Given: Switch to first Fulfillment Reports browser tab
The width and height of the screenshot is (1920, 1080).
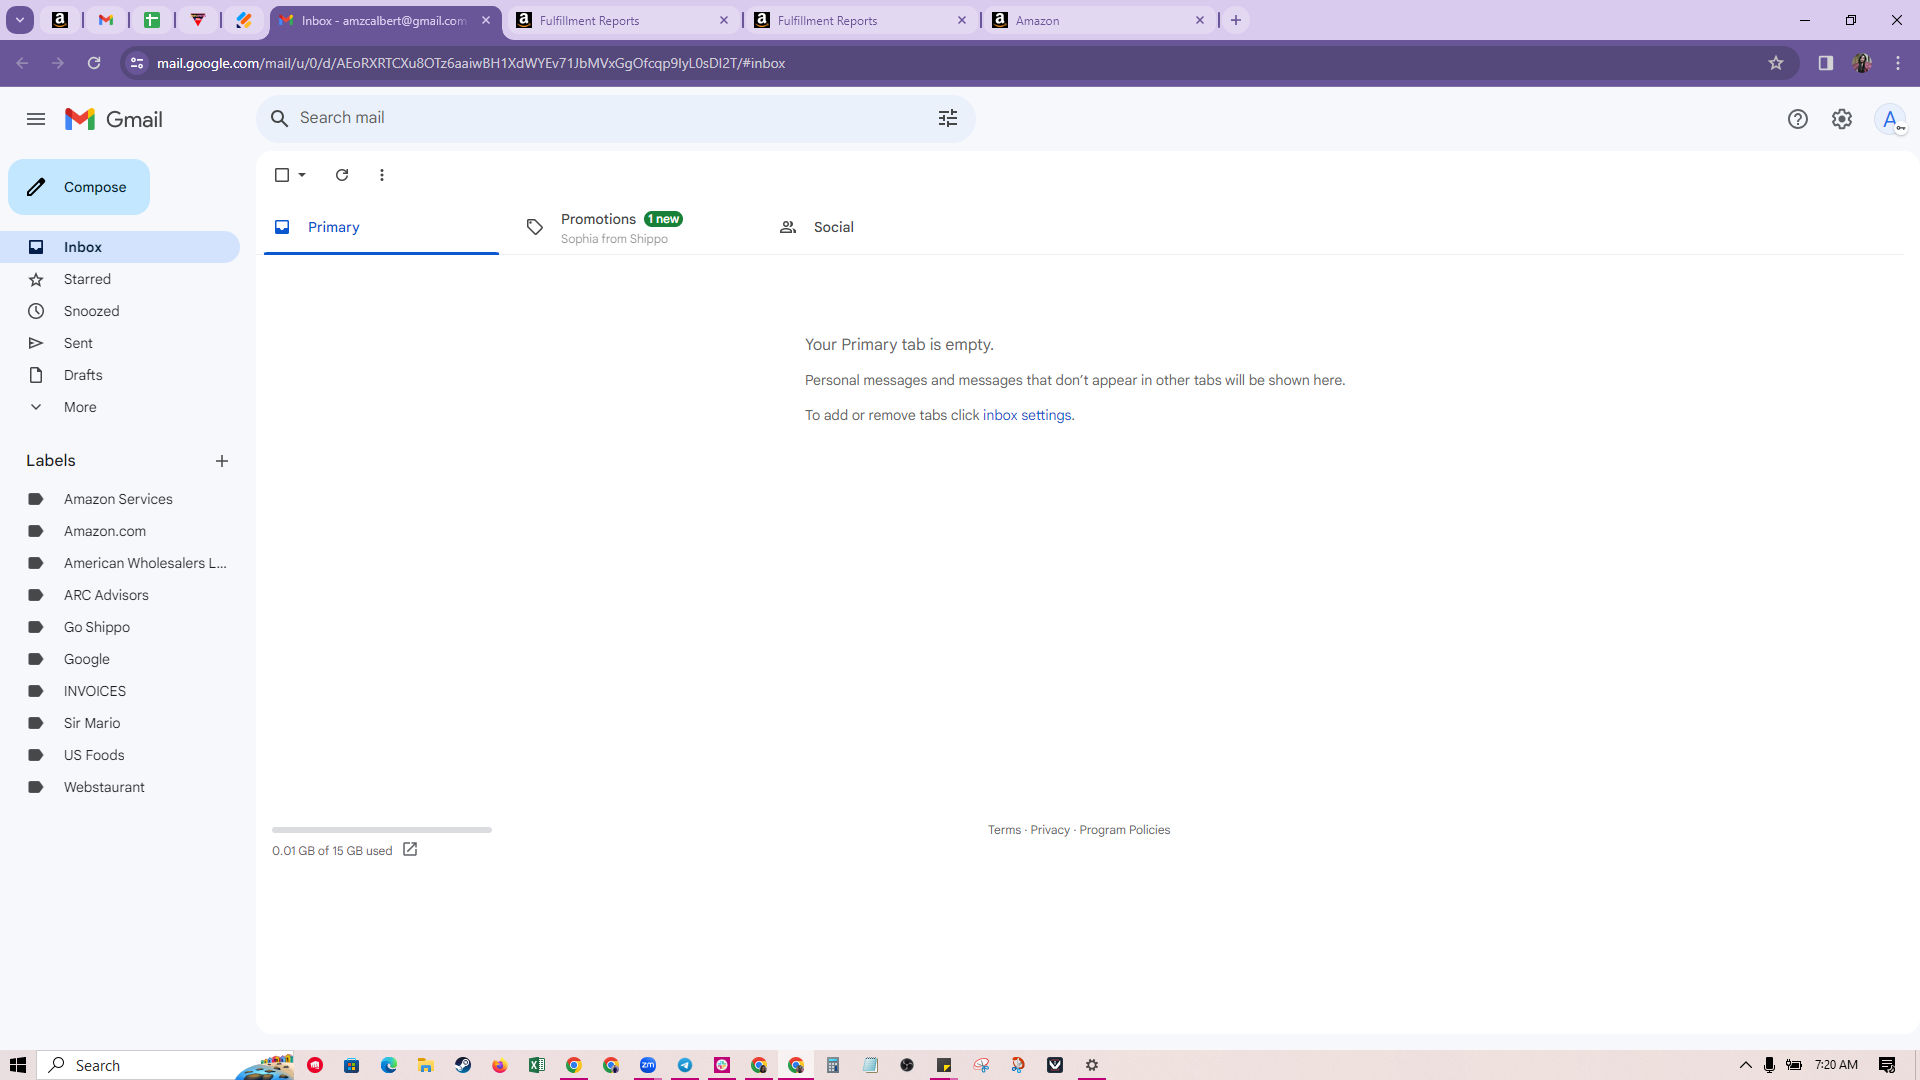Looking at the screenshot, I should (622, 20).
